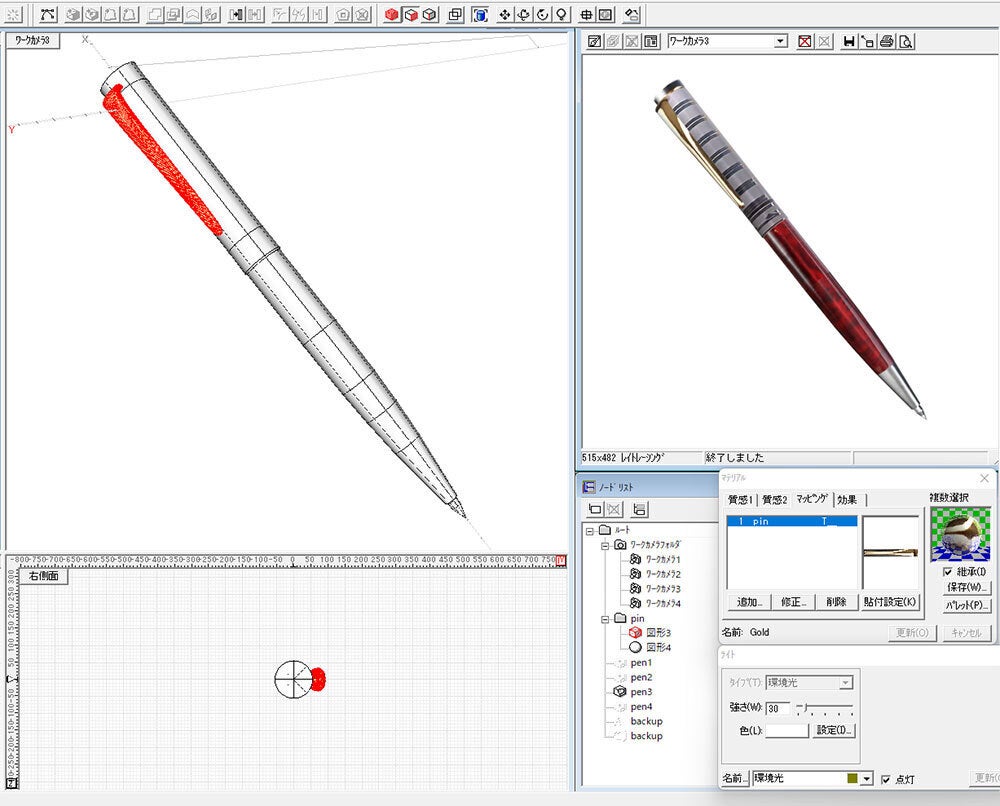Click the 追加... button
1000x806 pixels.
click(x=750, y=602)
